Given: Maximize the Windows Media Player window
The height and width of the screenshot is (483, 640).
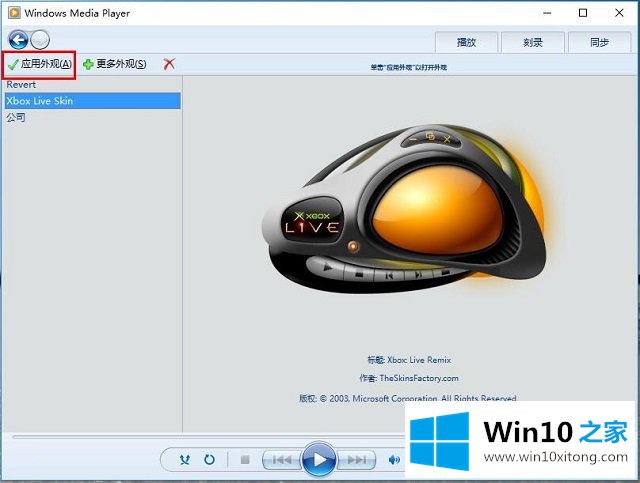Looking at the screenshot, I should (583, 13).
